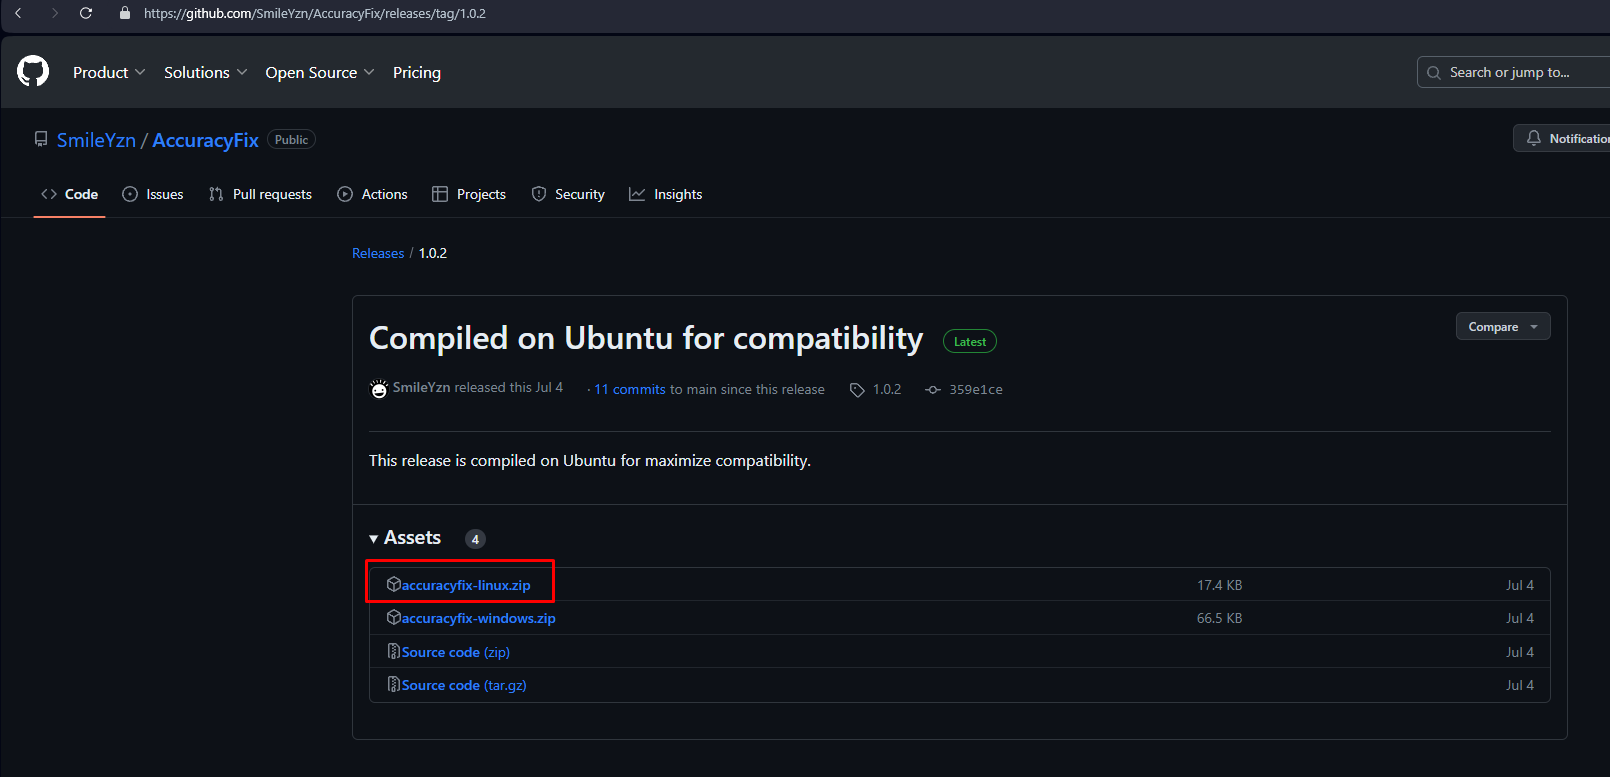Switch to the Security tab
Screen dimensions: 1610x777
(568, 194)
